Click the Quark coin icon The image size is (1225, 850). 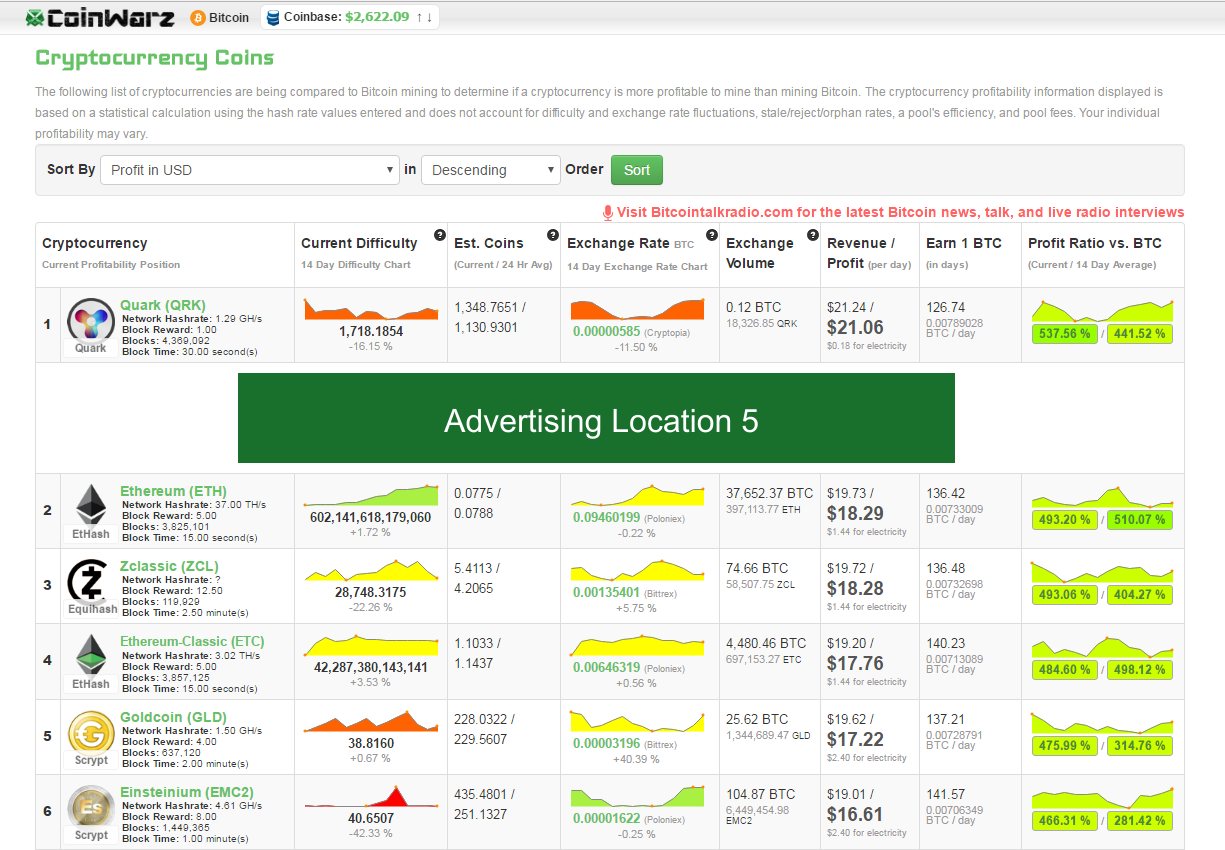(x=90, y=320)
